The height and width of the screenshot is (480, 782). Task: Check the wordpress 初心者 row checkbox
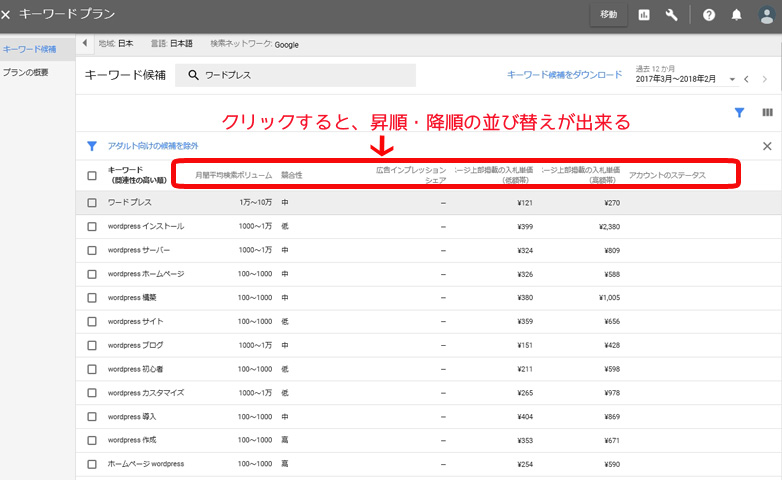point(92,369)
